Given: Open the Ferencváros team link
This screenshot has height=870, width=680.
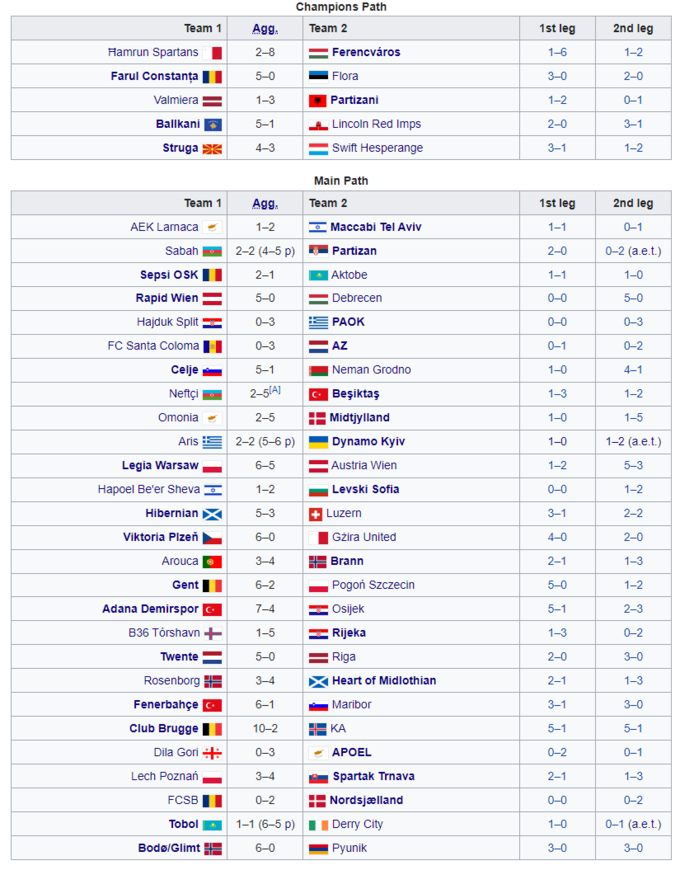Looking at the screenshot, I should click(367, 53).
